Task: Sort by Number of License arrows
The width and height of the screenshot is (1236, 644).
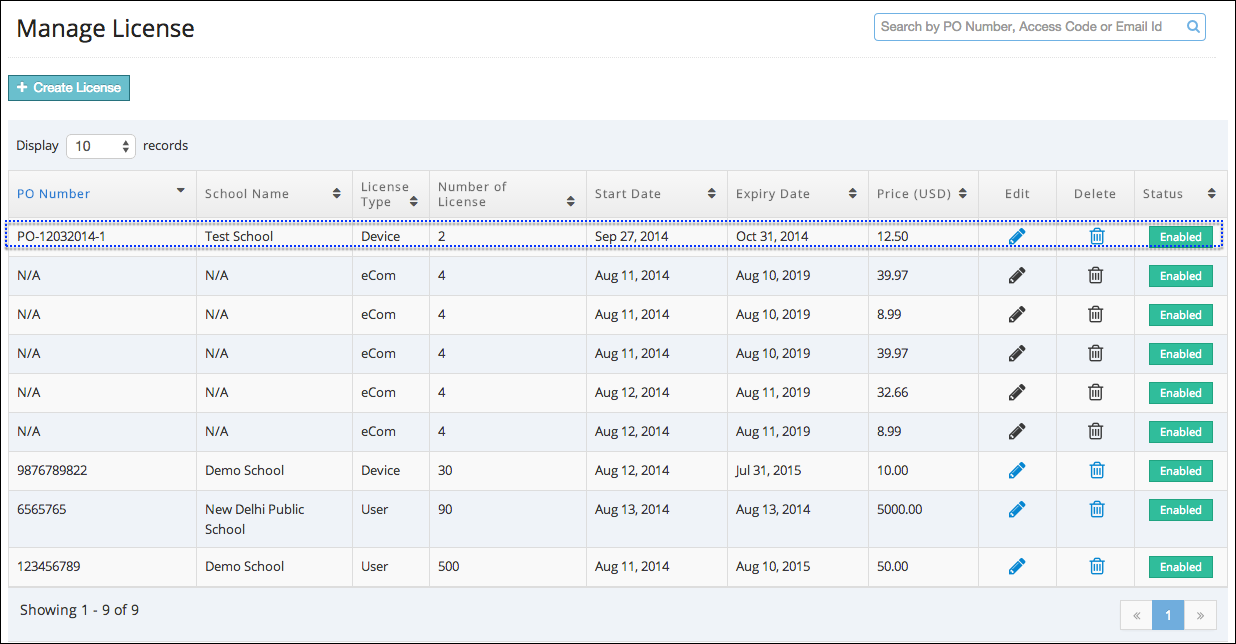Action: (x=571, y=201)
